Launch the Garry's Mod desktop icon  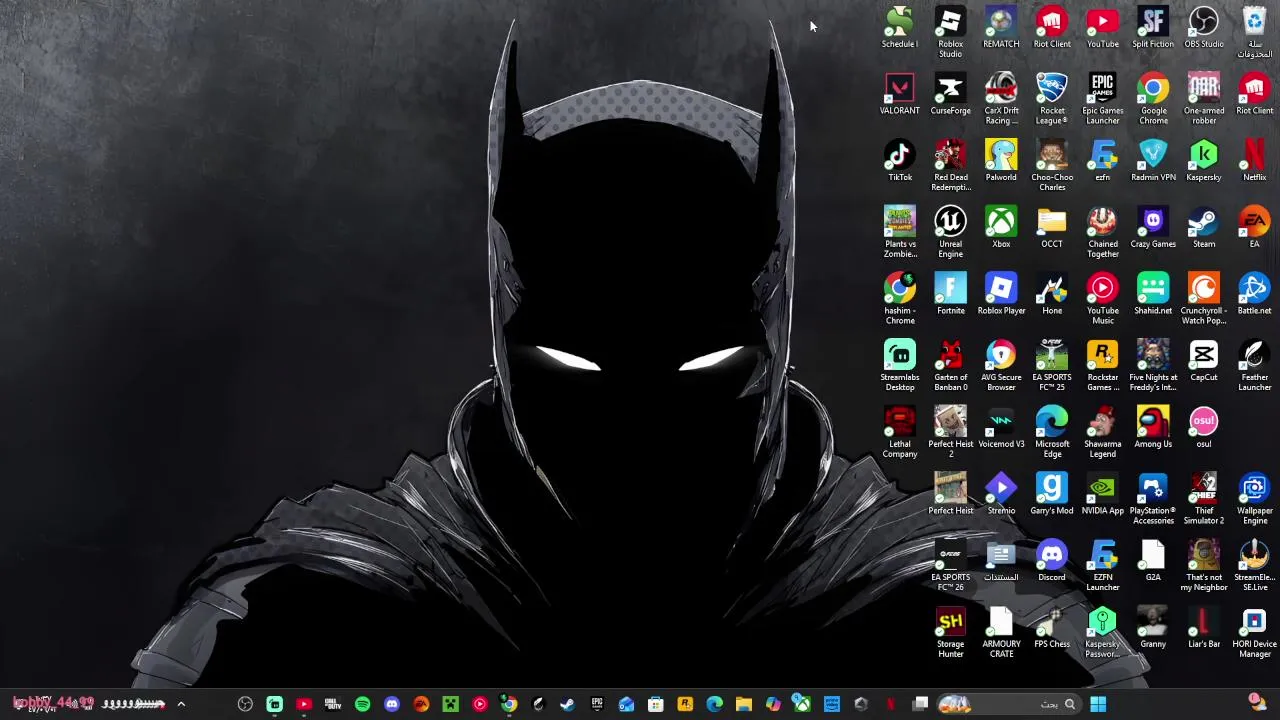[x=1052, y=495]
